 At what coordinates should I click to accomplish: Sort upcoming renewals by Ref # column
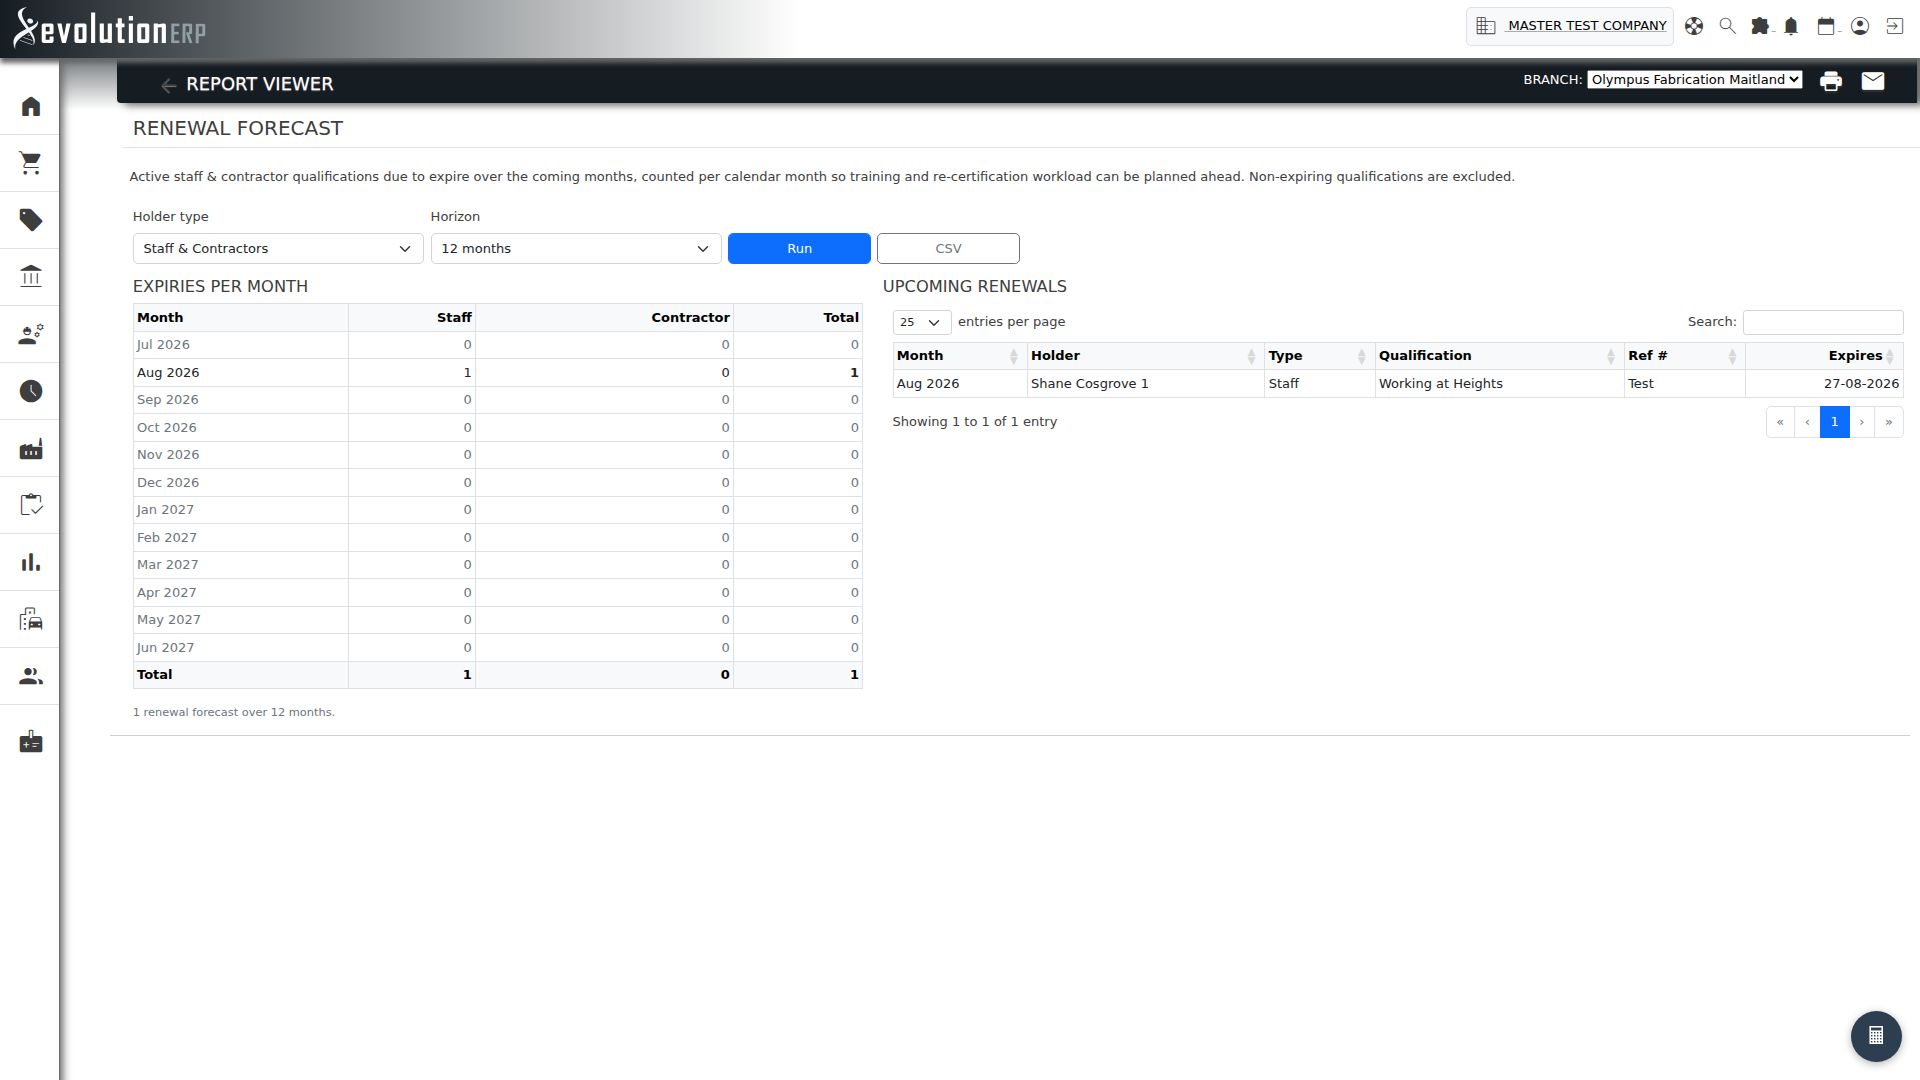(x=1684, y=356)
